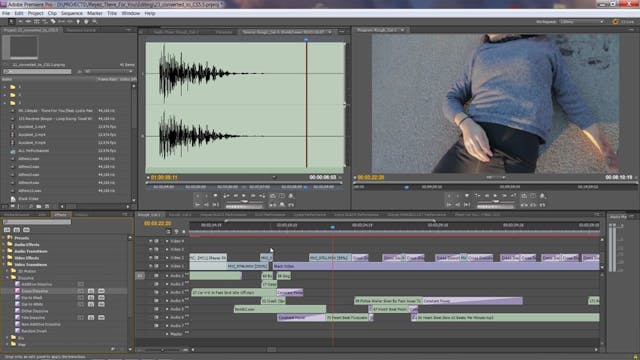
Task: Expand the Audio Effects folder
Action: (x=4, y=244)
